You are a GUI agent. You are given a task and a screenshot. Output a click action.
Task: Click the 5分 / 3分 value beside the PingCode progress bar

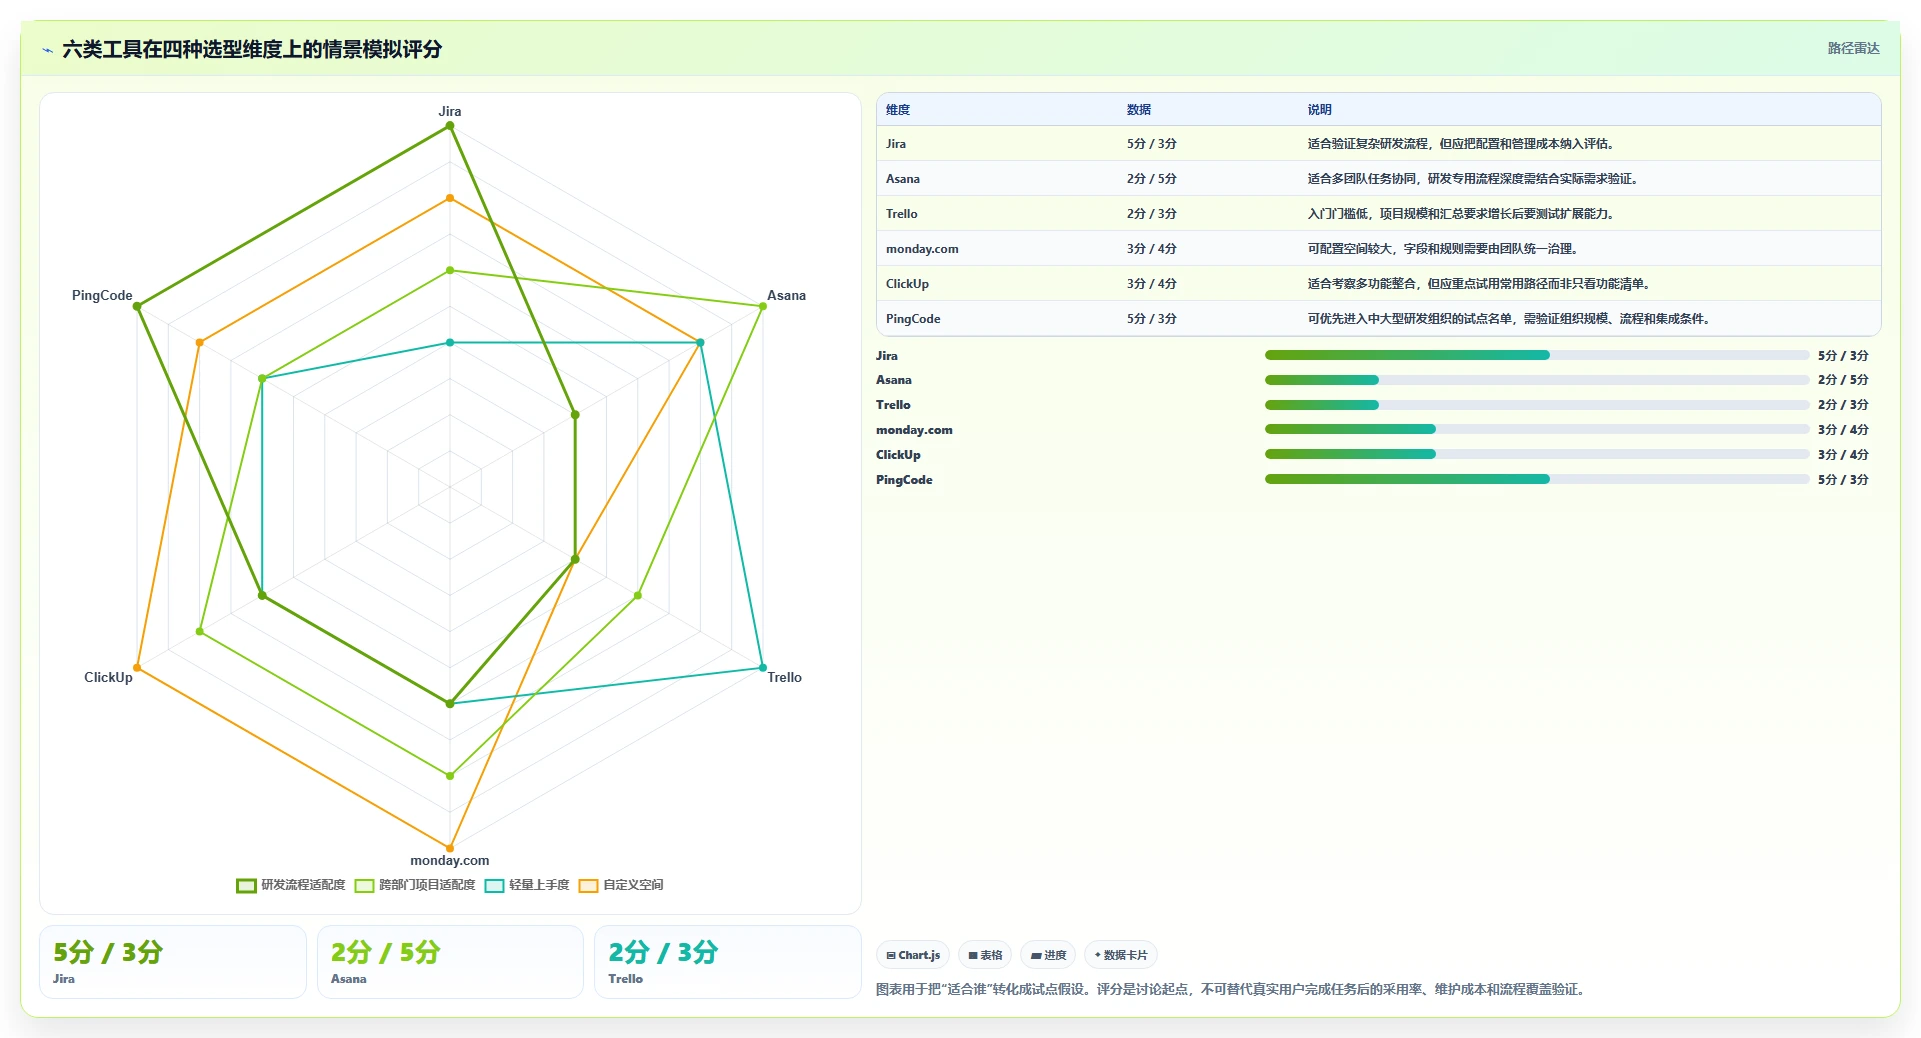(1843, 479)
